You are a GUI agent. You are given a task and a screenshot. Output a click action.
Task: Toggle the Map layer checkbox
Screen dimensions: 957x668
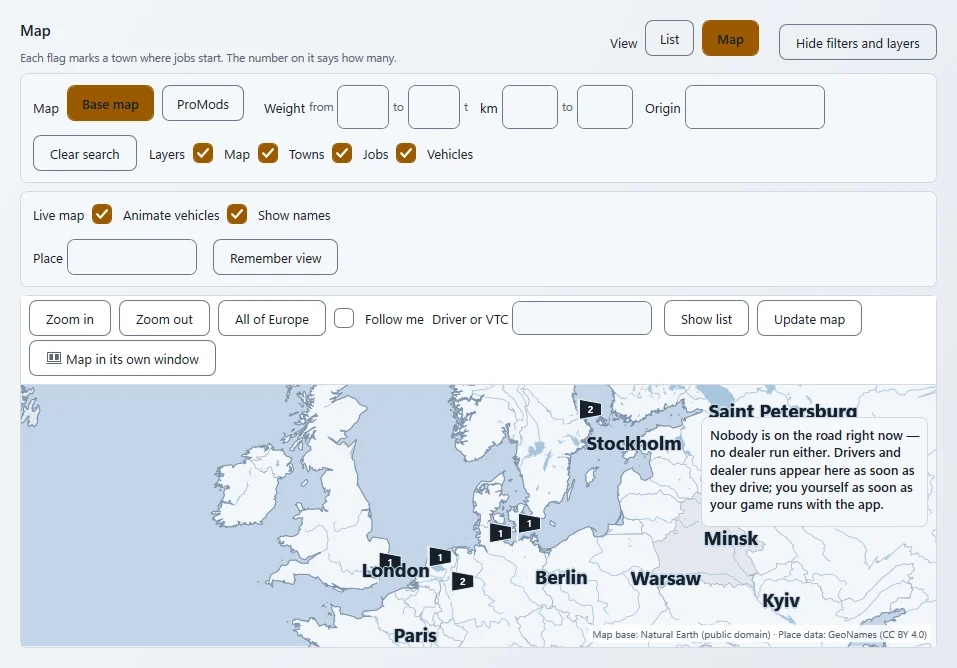tap(203, 153)
